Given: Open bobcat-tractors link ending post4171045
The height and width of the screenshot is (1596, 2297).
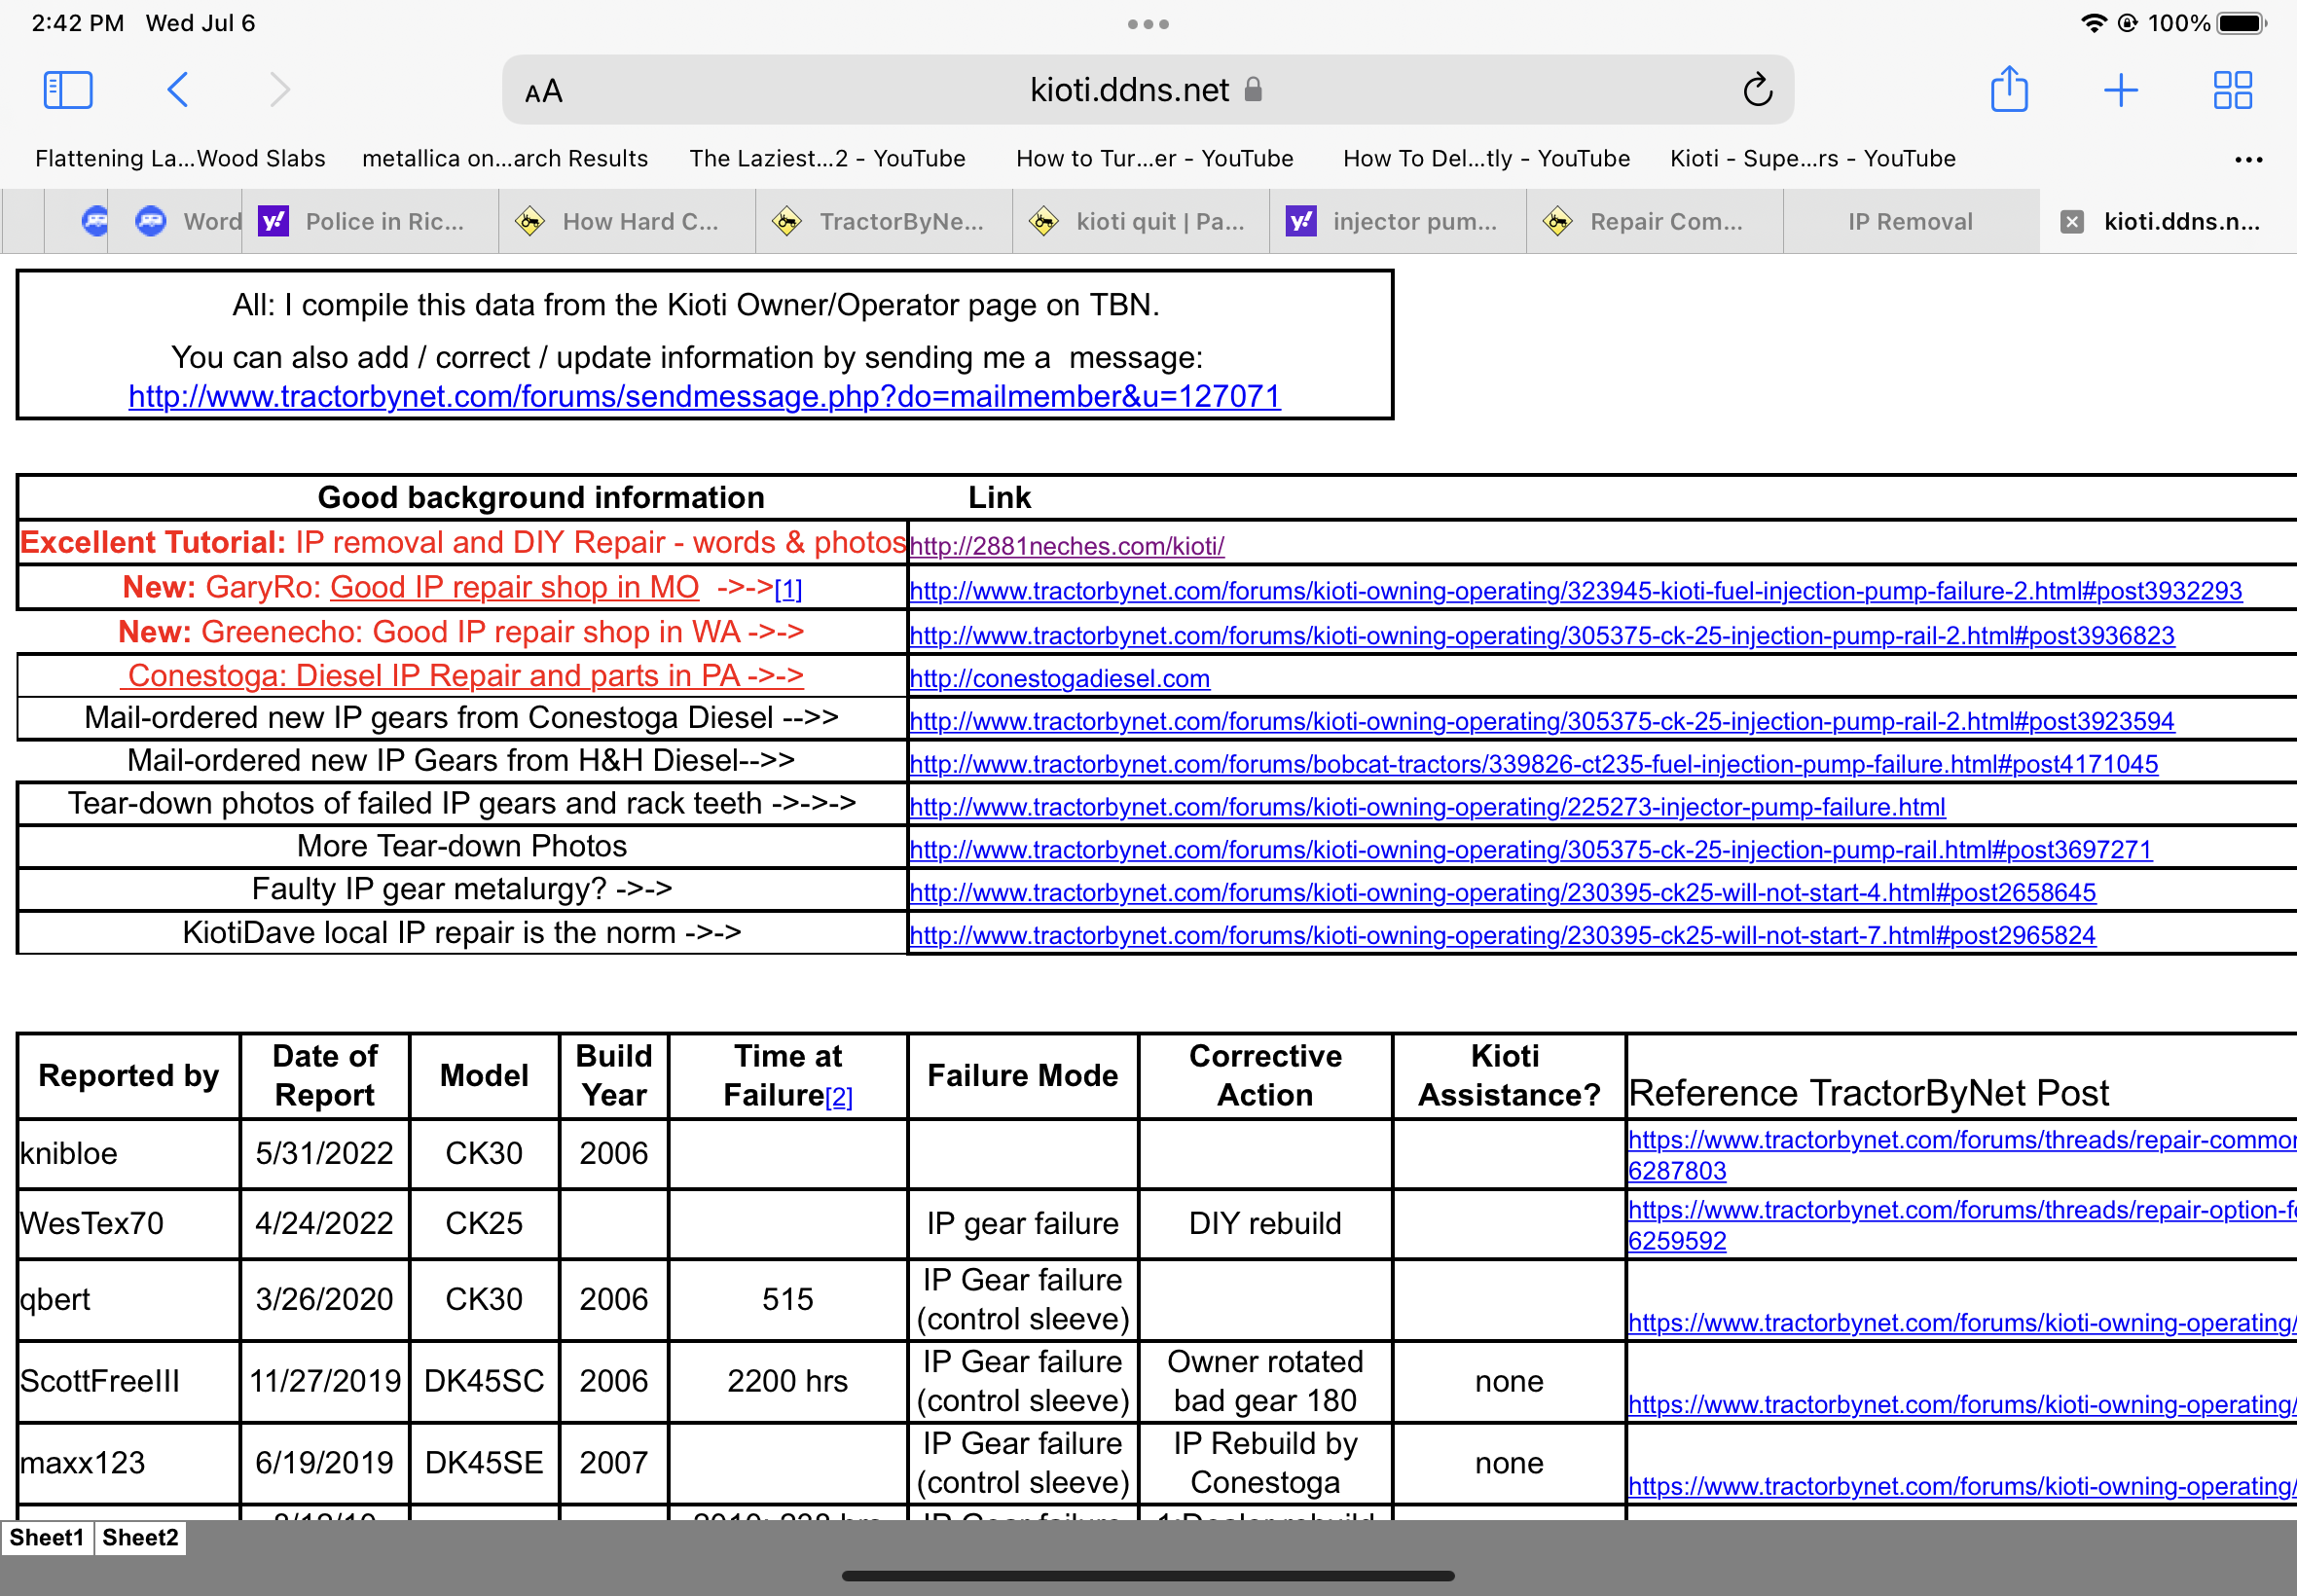Looking at the screenshot, I should point(1533,765).
